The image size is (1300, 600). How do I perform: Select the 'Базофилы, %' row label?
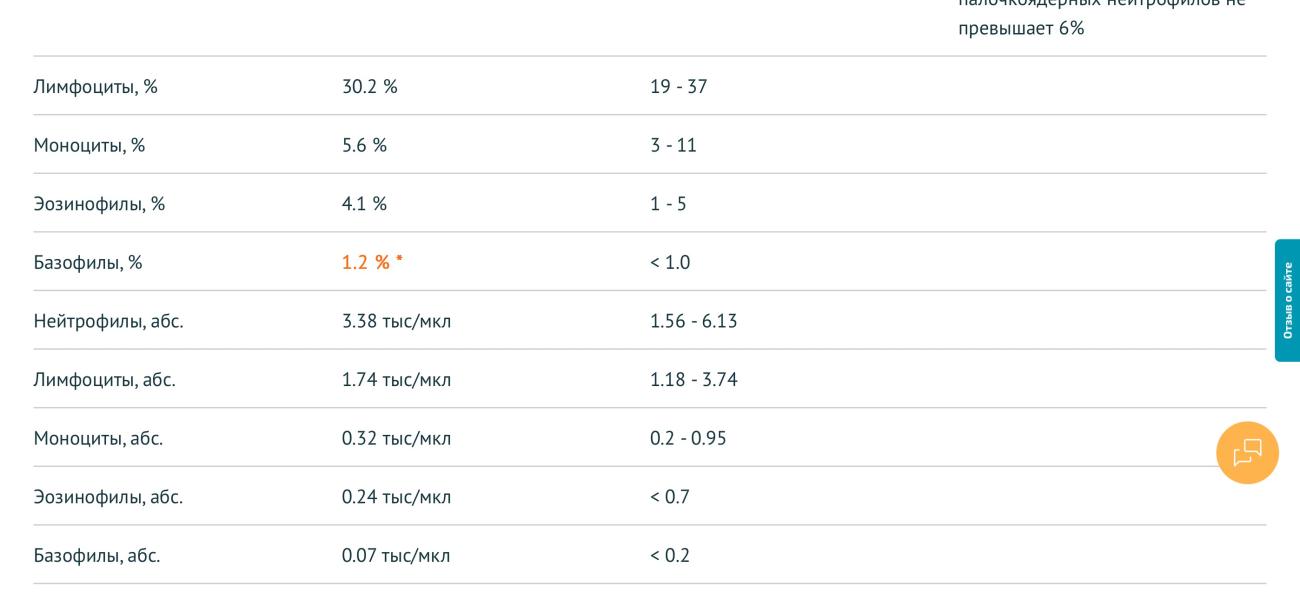click(x=88, y=262)
